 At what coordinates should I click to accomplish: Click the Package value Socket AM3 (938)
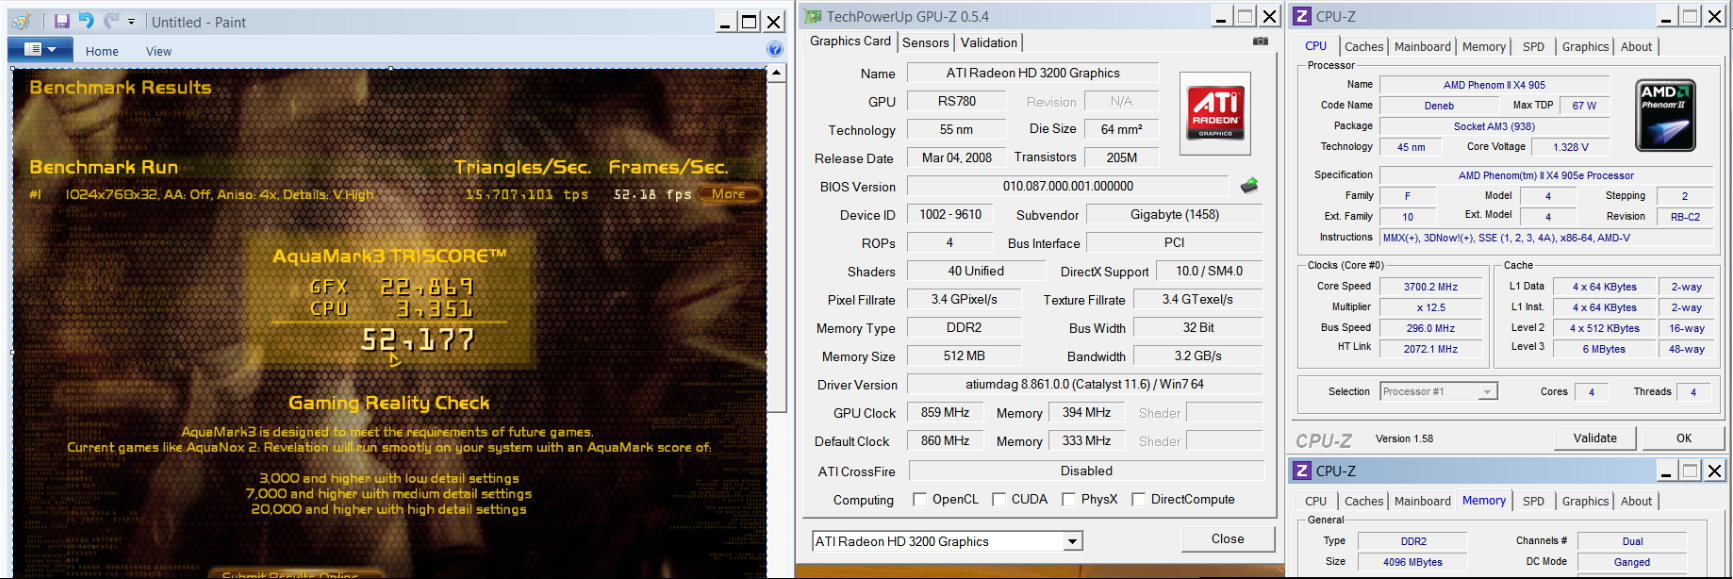coord(1494,127)
